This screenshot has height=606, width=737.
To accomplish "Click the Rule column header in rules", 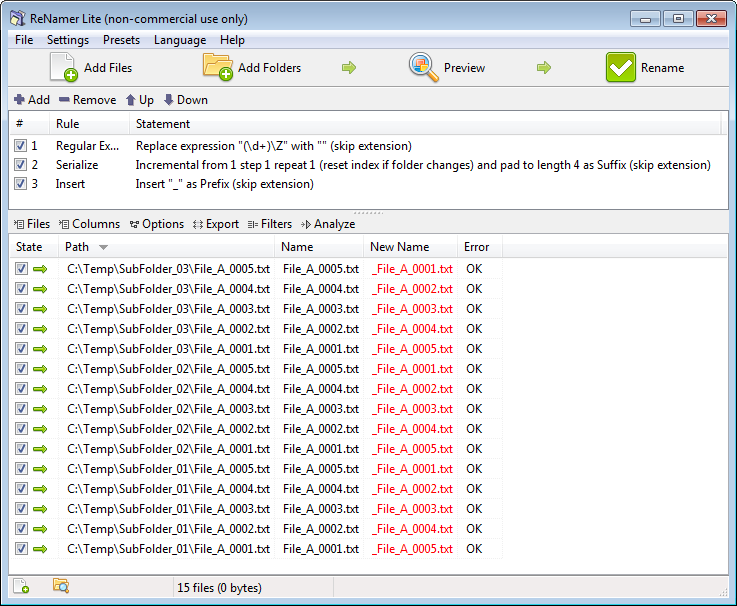I will [89, 124].
